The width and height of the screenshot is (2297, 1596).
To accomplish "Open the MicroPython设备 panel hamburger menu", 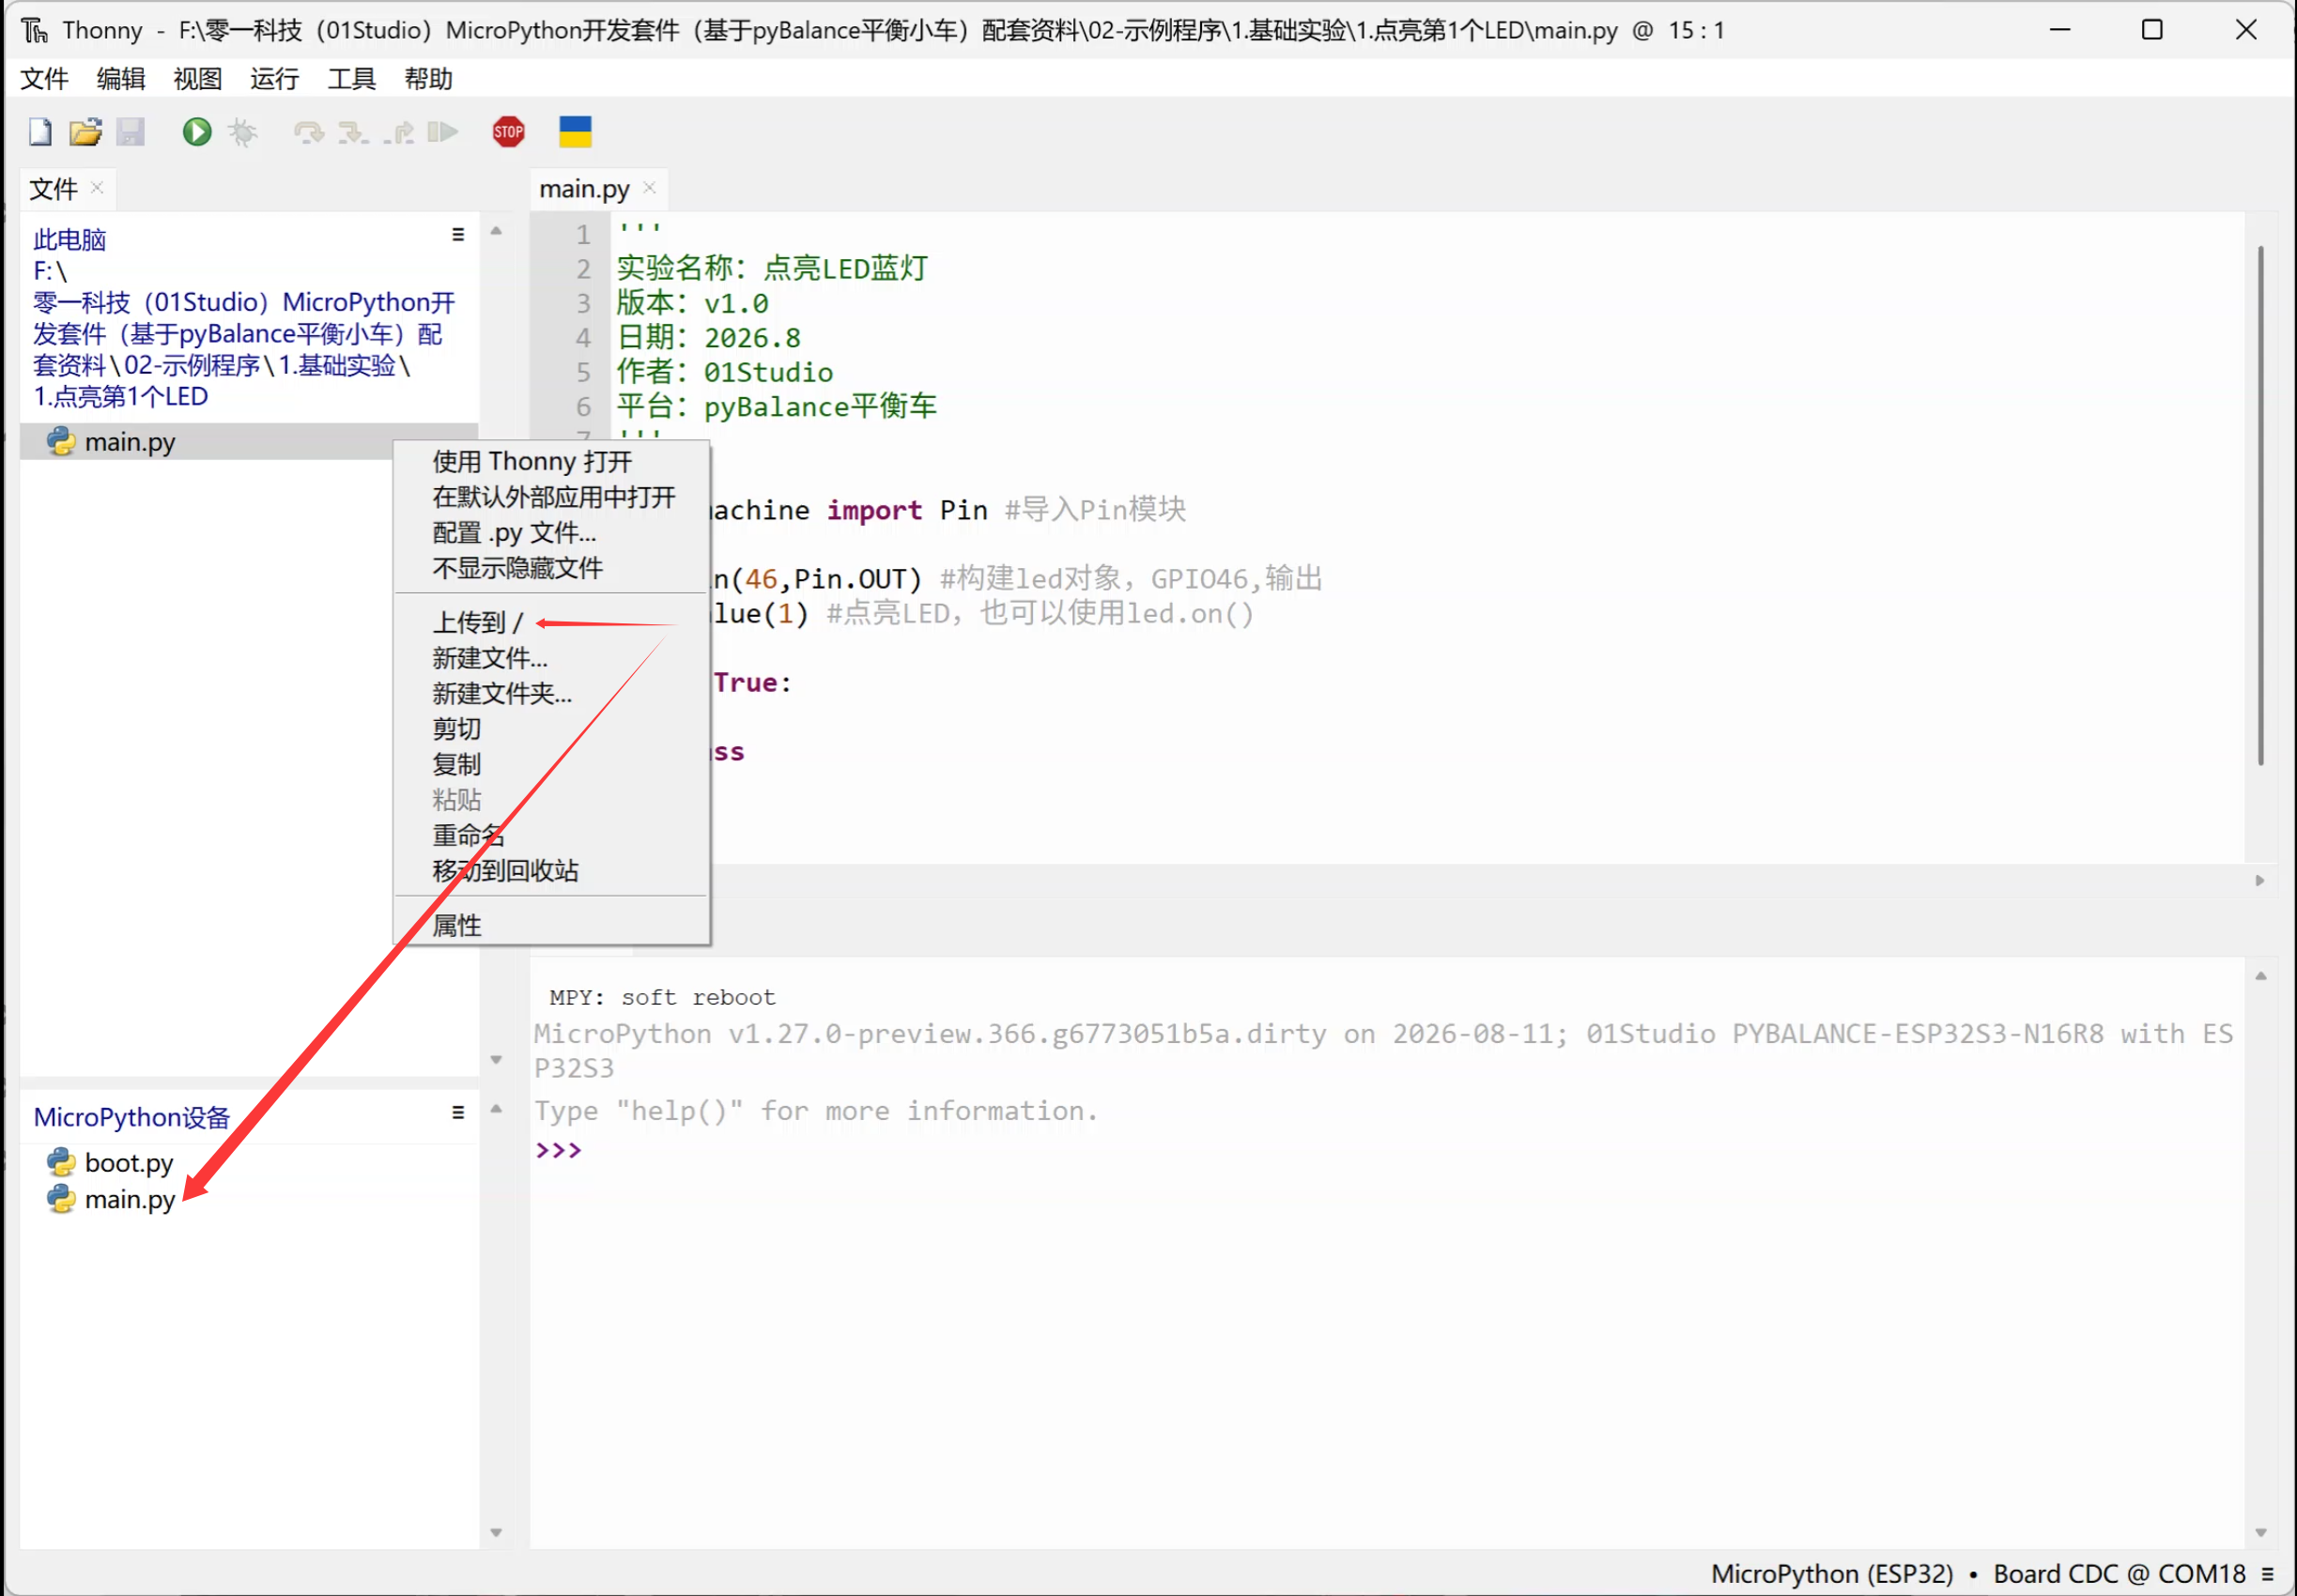I will (458, 1112).
